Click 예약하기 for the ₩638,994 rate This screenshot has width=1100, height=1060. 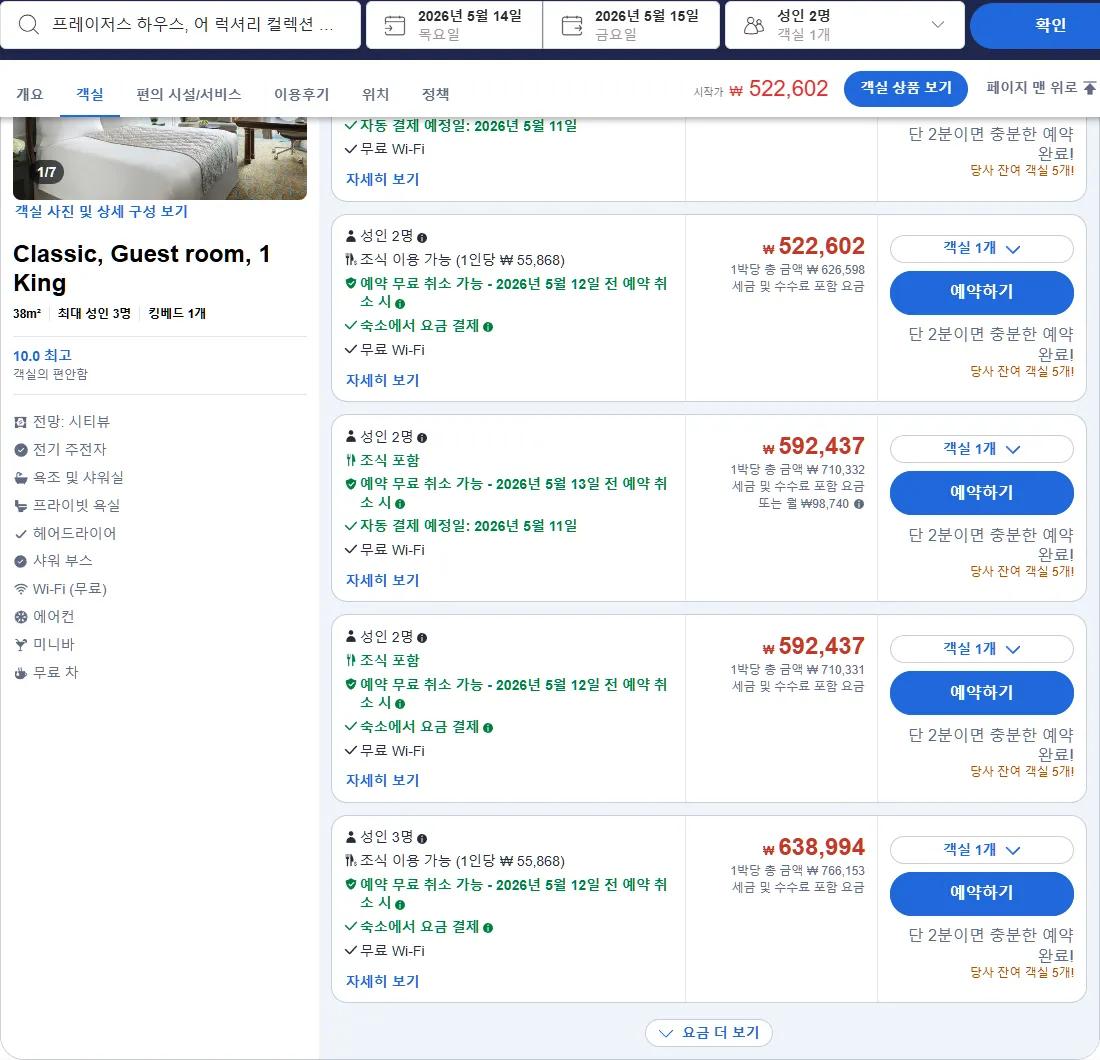pyautogui.click(x=981, y=893)
